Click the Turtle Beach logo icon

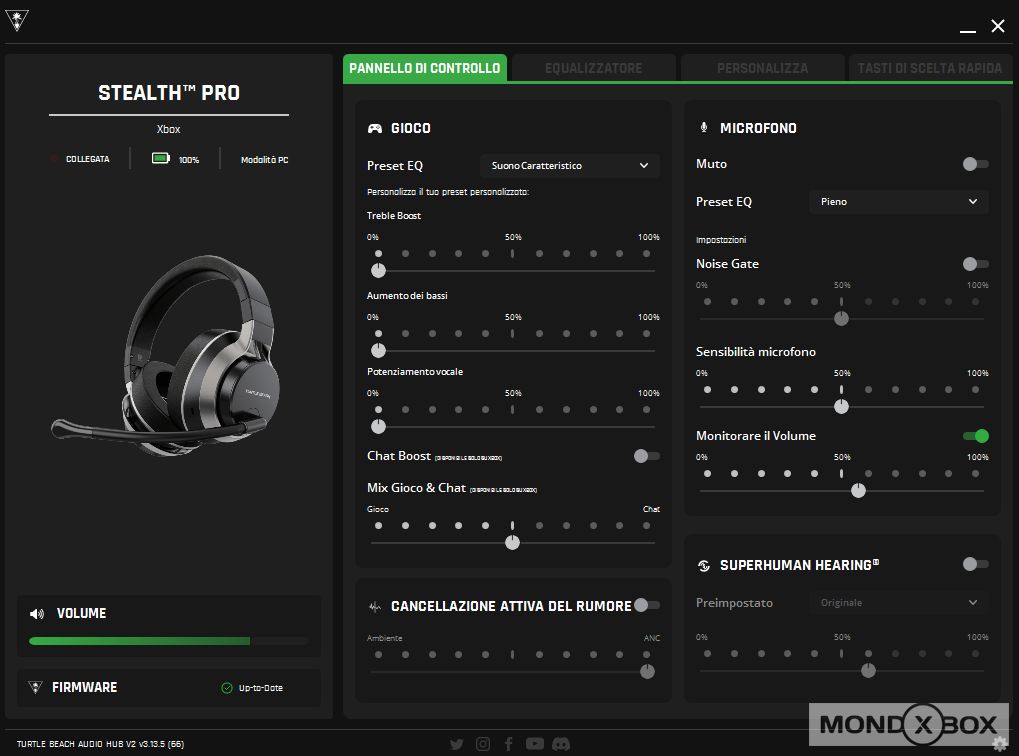point(17,23)
